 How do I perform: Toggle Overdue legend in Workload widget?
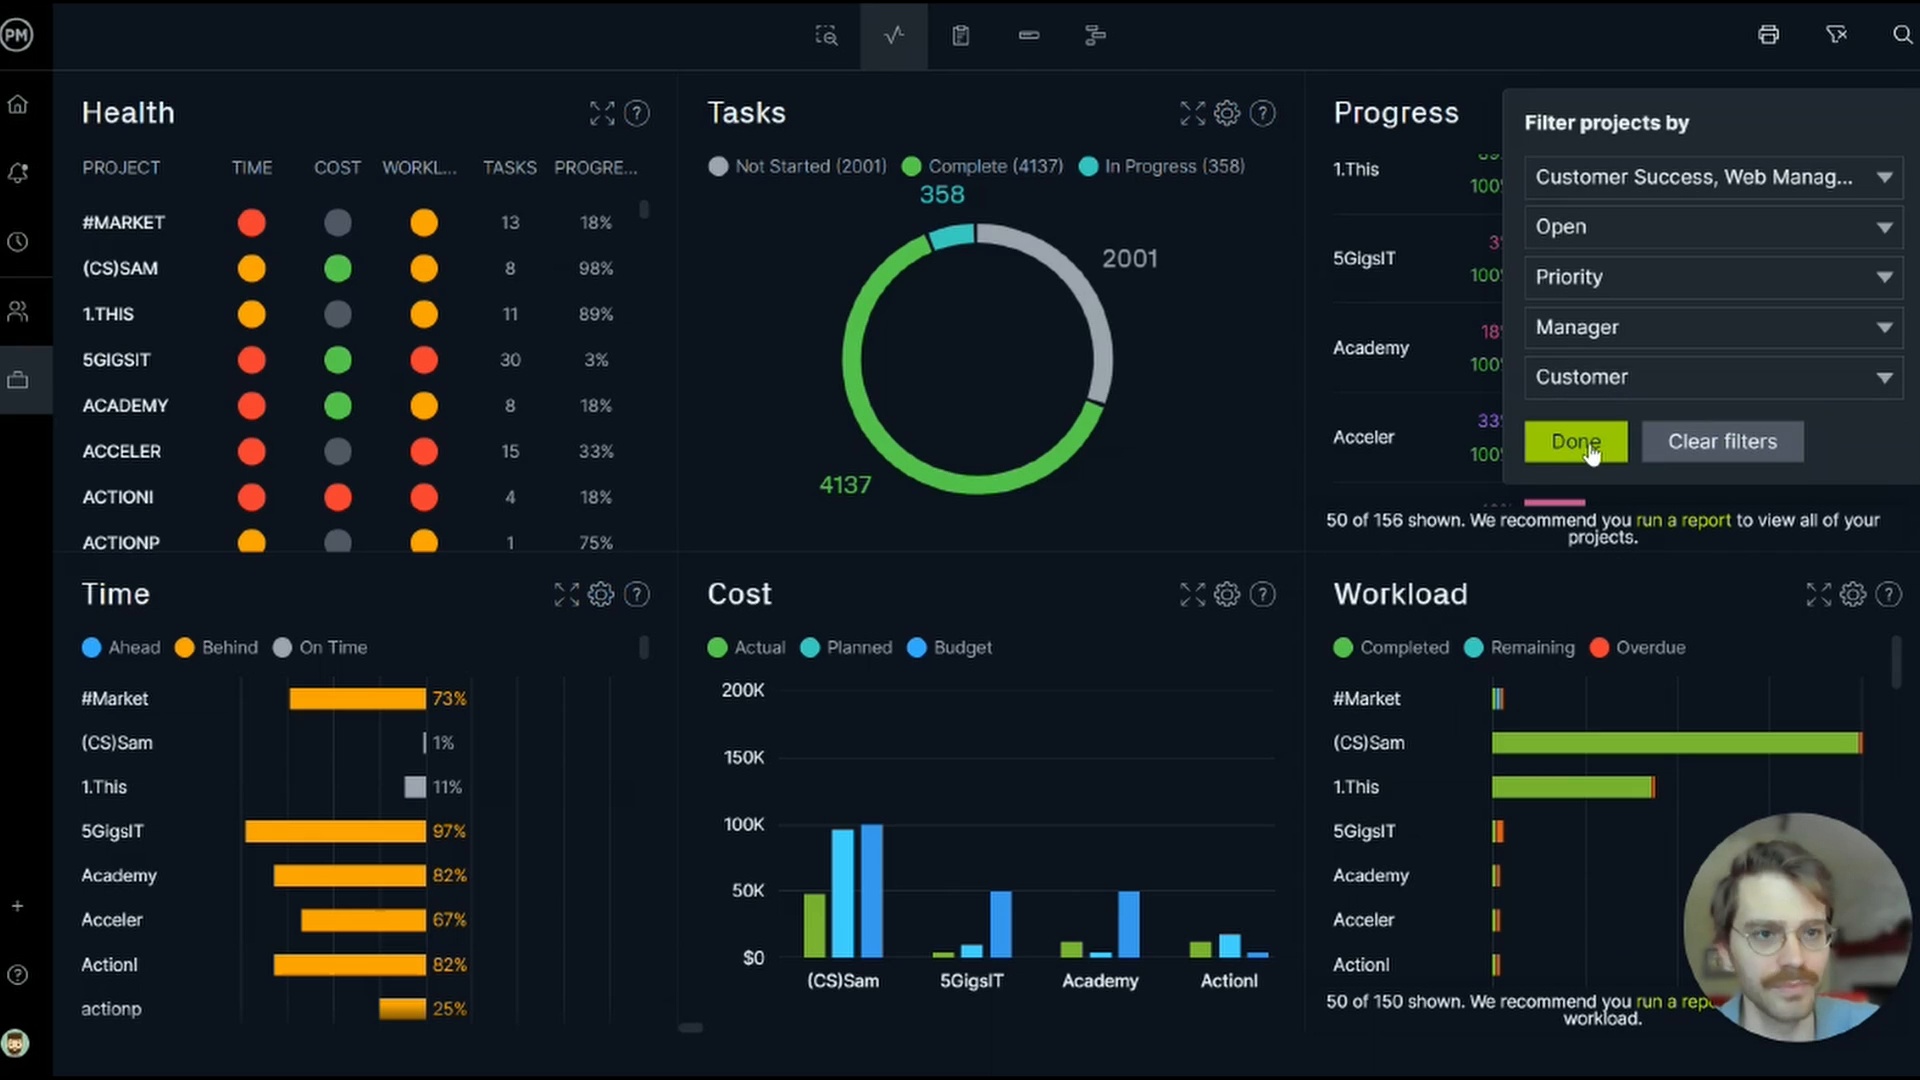tap(1638, 647)
